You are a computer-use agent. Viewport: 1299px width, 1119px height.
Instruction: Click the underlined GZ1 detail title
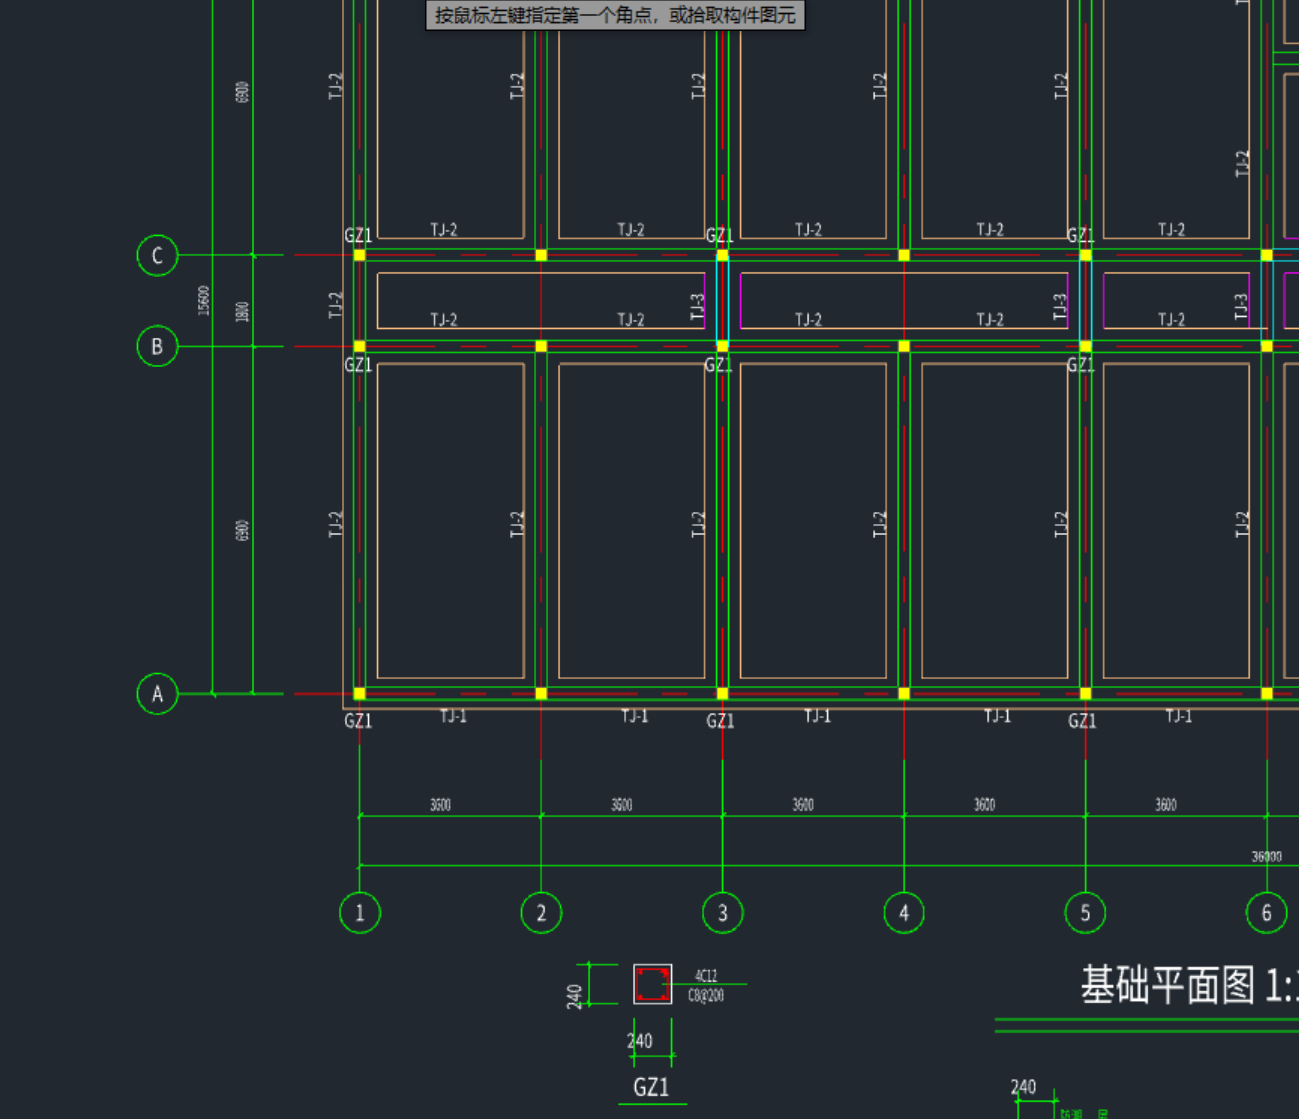tap(651, 1087)
